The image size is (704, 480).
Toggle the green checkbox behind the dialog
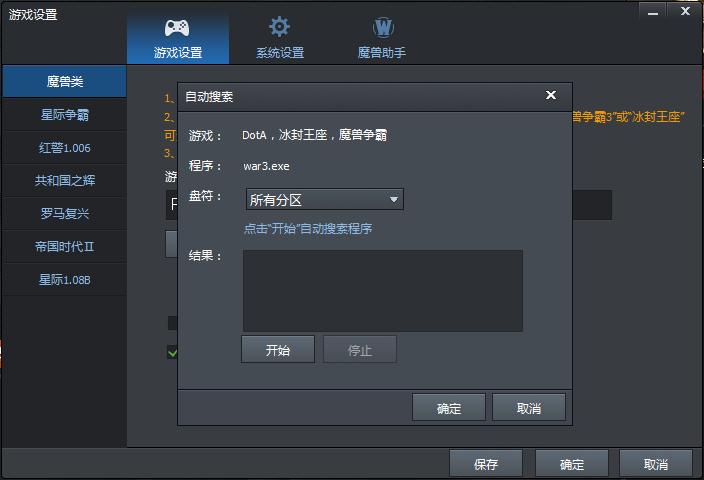pyautogui.click(x=172, y=352)
